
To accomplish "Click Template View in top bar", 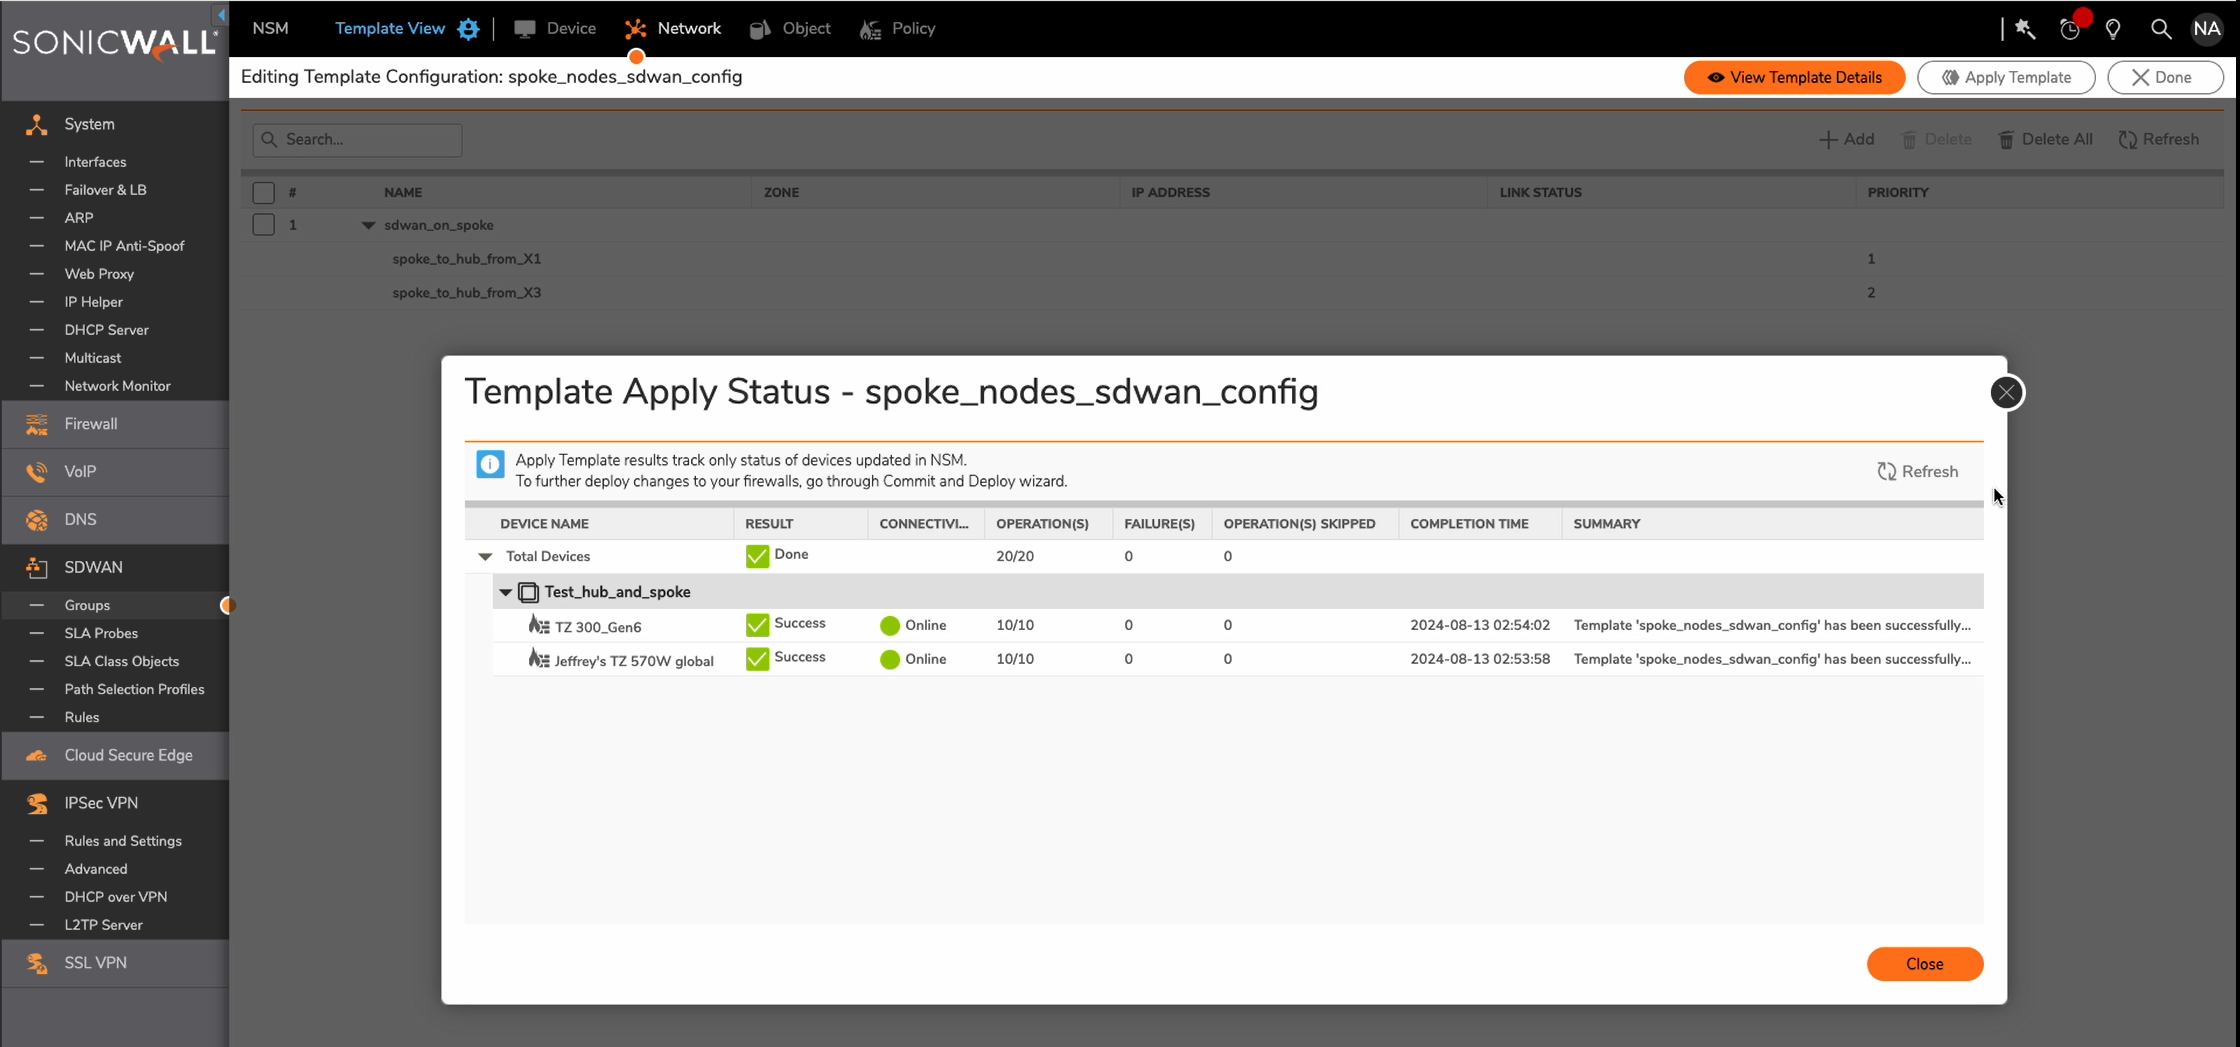I will coord(389,28).
